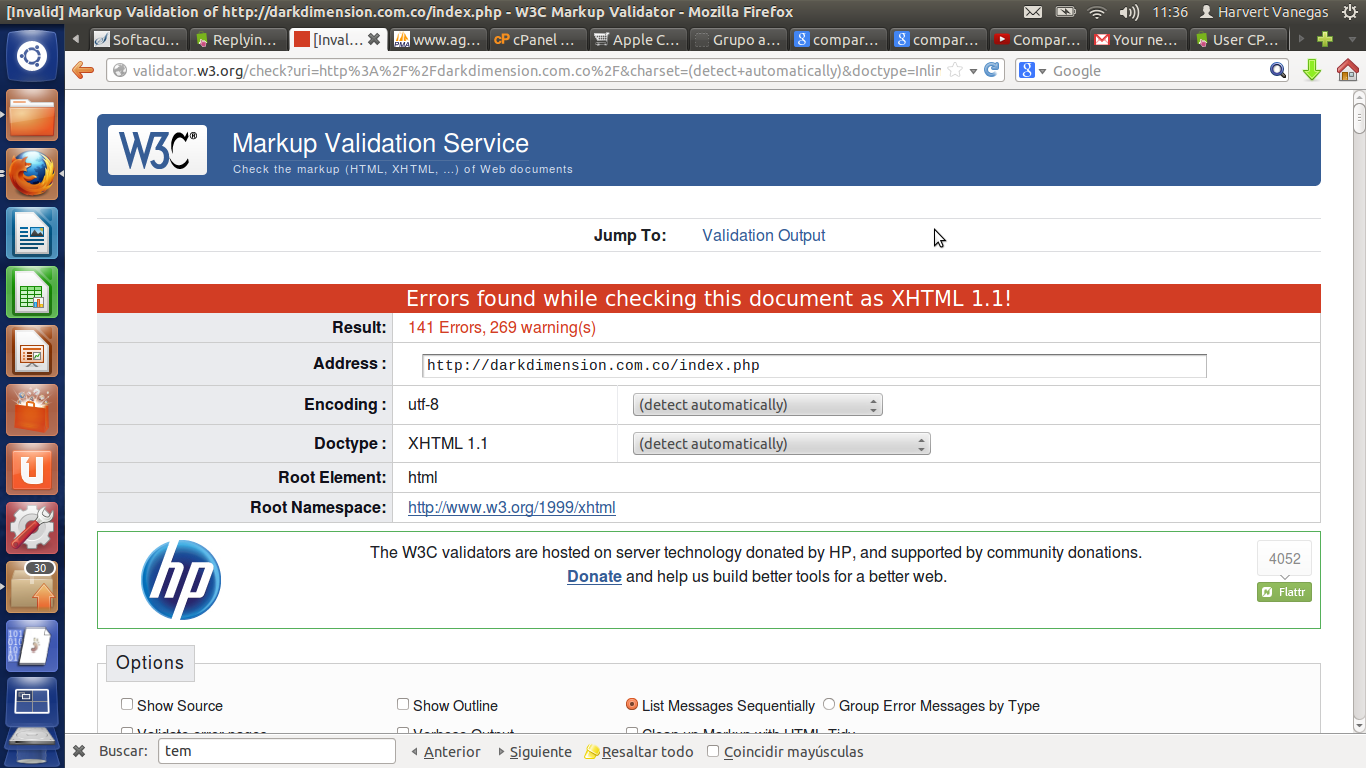Image resolution: width=1366 pixels, height=768 pixels.
Task: Click the Buscar find text field
Action: (277, 751)
